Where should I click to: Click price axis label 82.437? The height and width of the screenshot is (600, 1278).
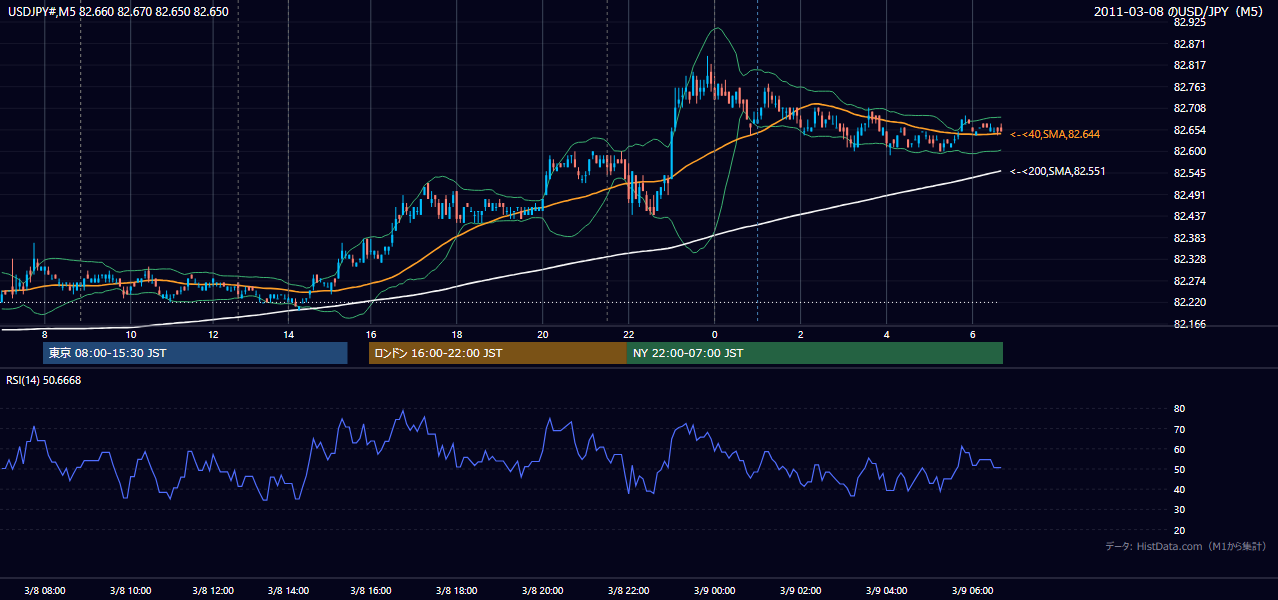pos(1190,216)
